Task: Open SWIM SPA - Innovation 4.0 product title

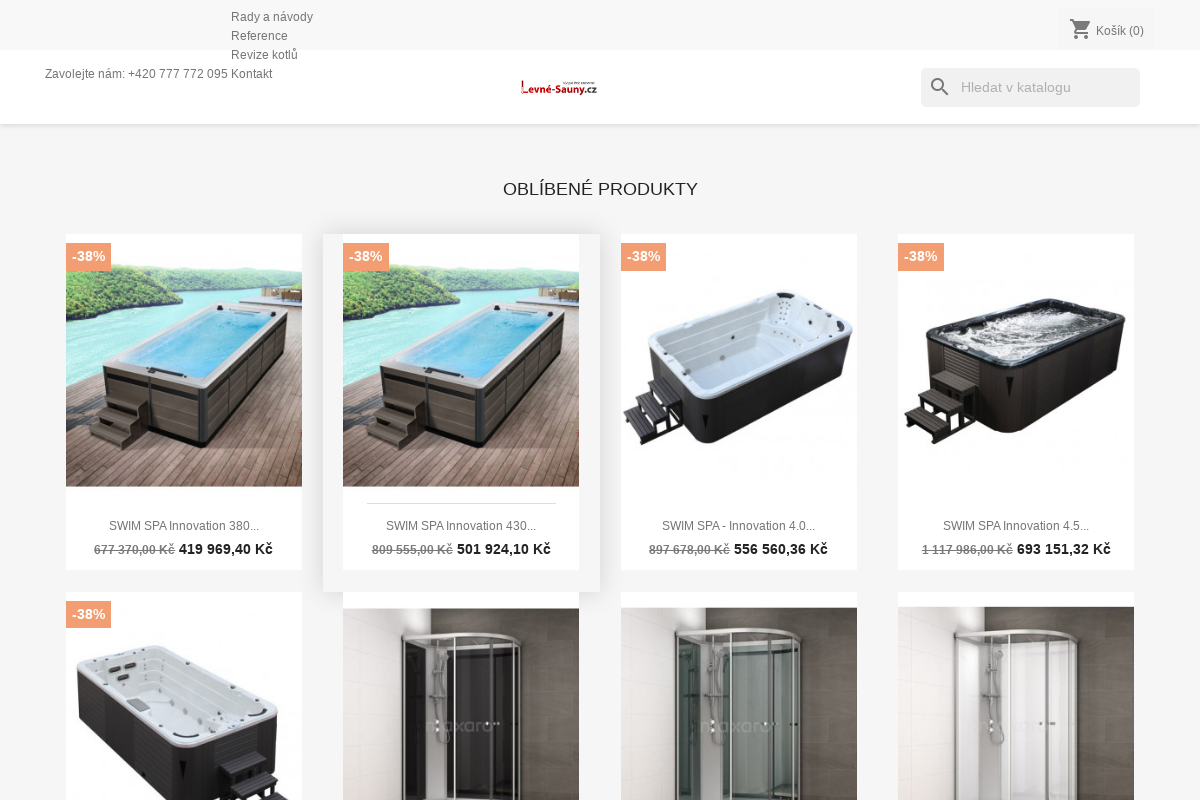Action: [738, 526]
